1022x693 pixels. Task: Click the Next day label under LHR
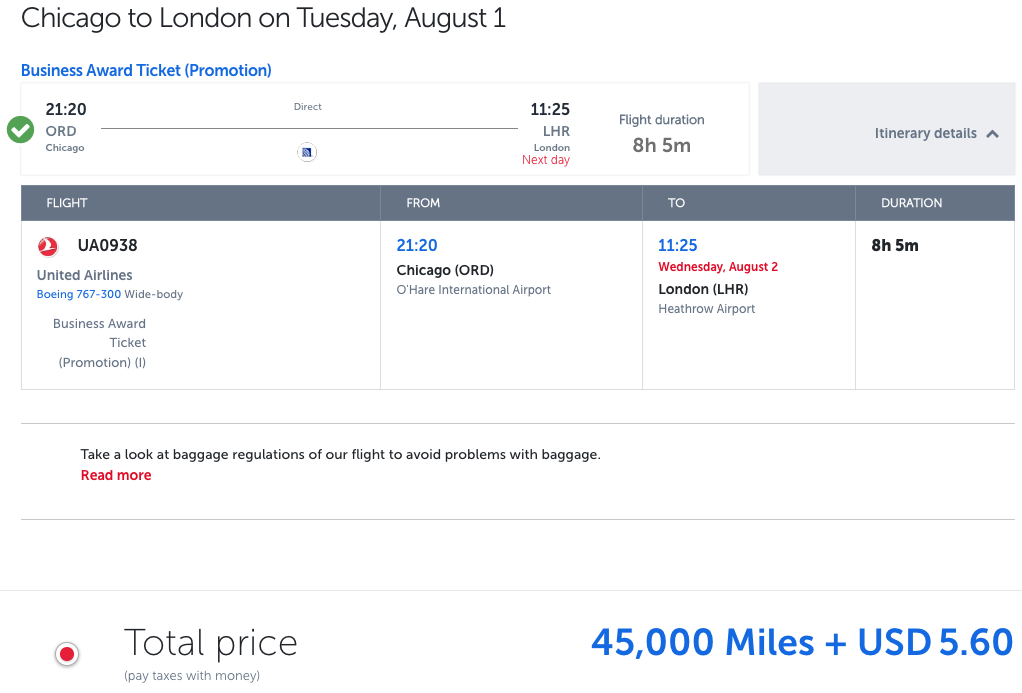(546, 159)
